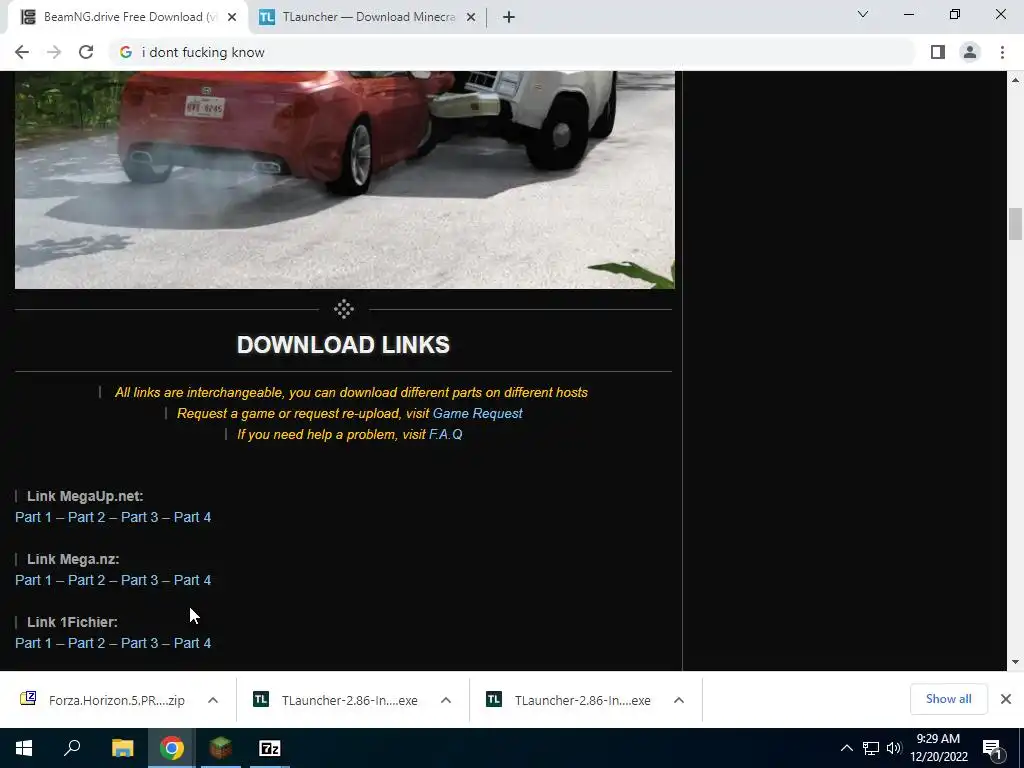Click the BeamNG car crash screenshot

345,180
